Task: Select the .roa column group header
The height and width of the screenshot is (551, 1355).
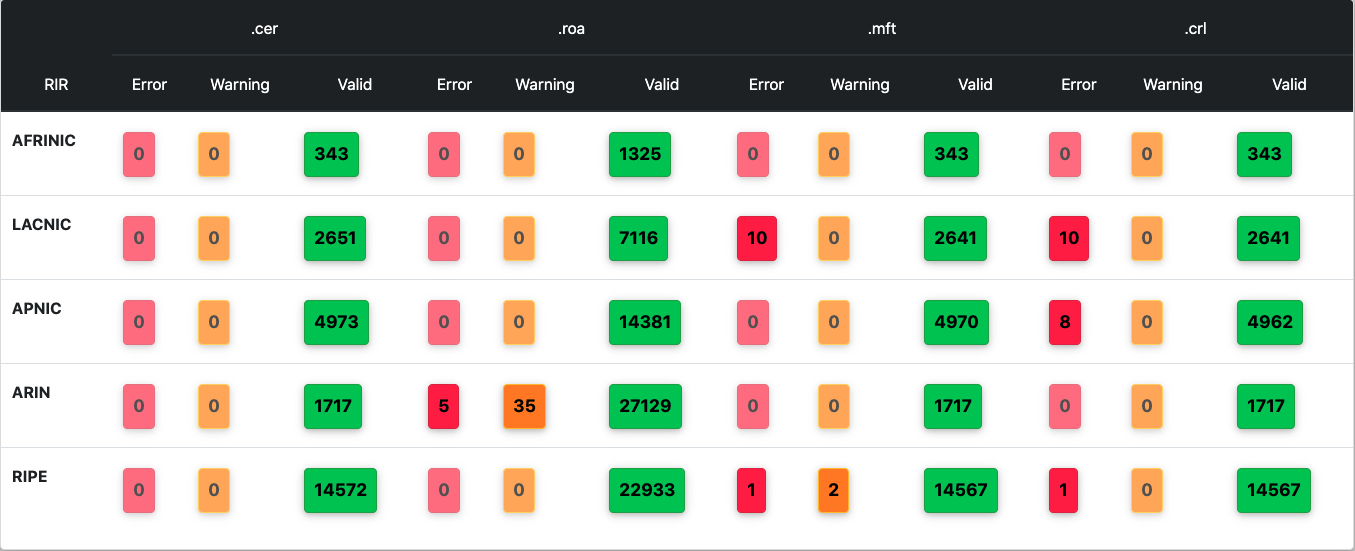Action: click(571, 28)
